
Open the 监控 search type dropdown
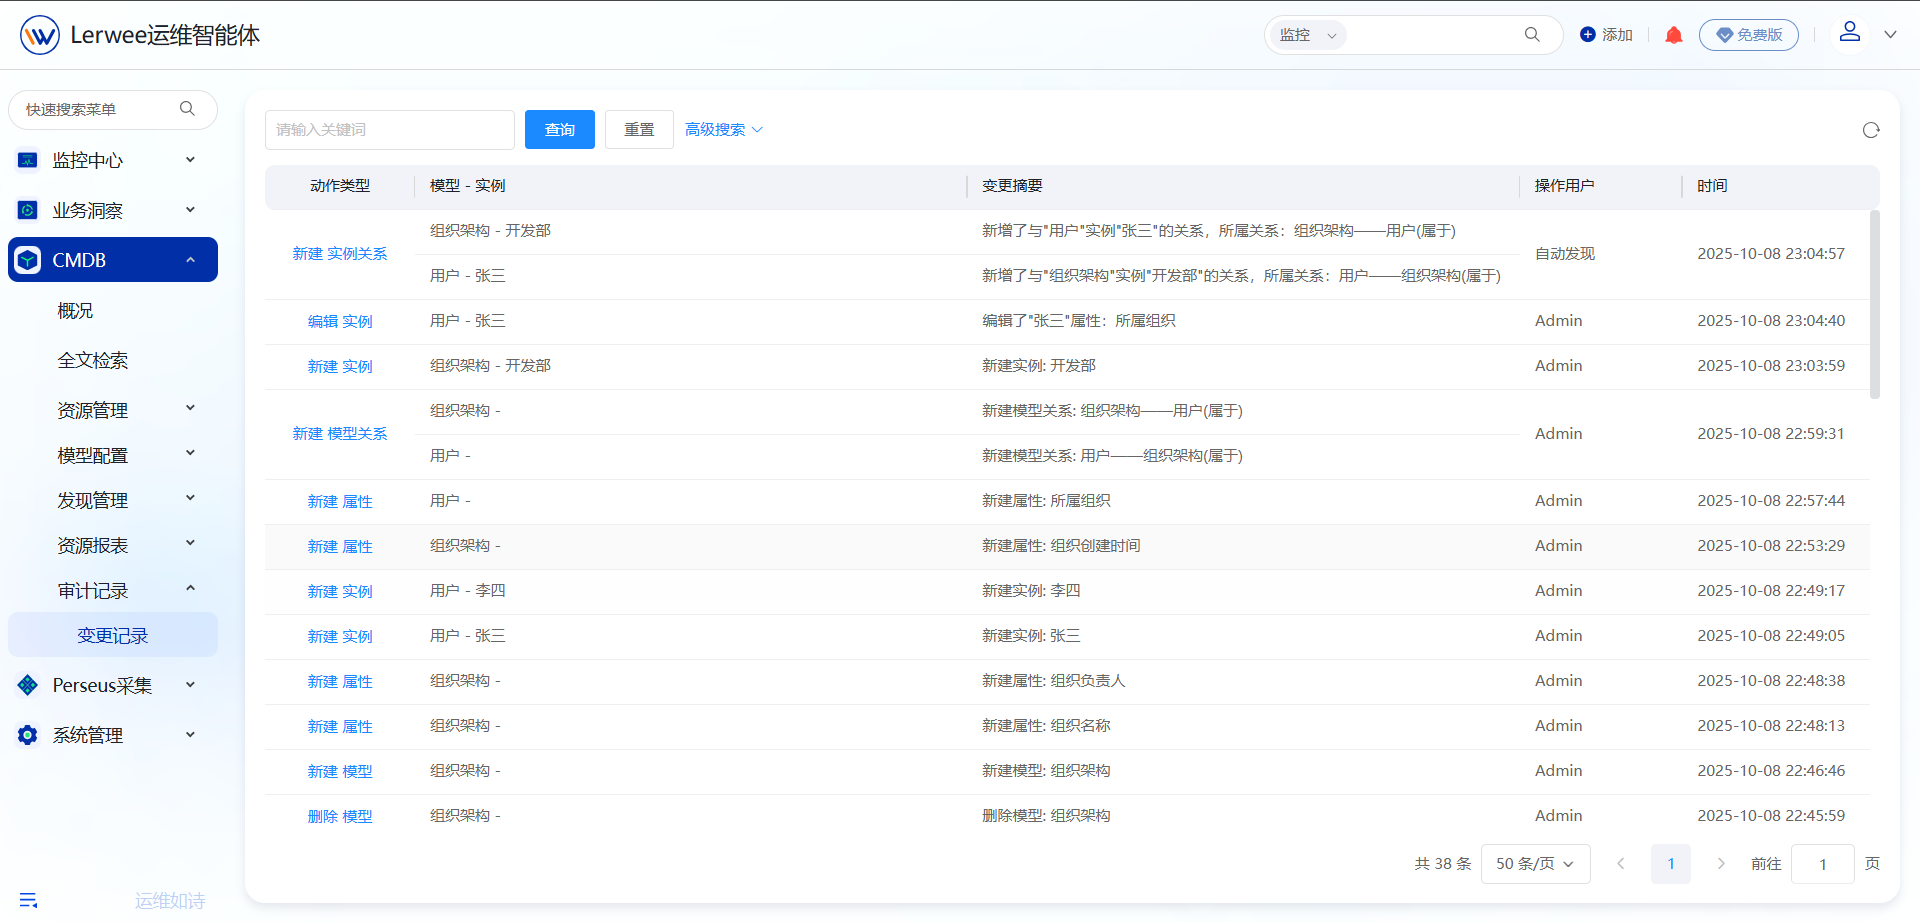pos(1308,35)
